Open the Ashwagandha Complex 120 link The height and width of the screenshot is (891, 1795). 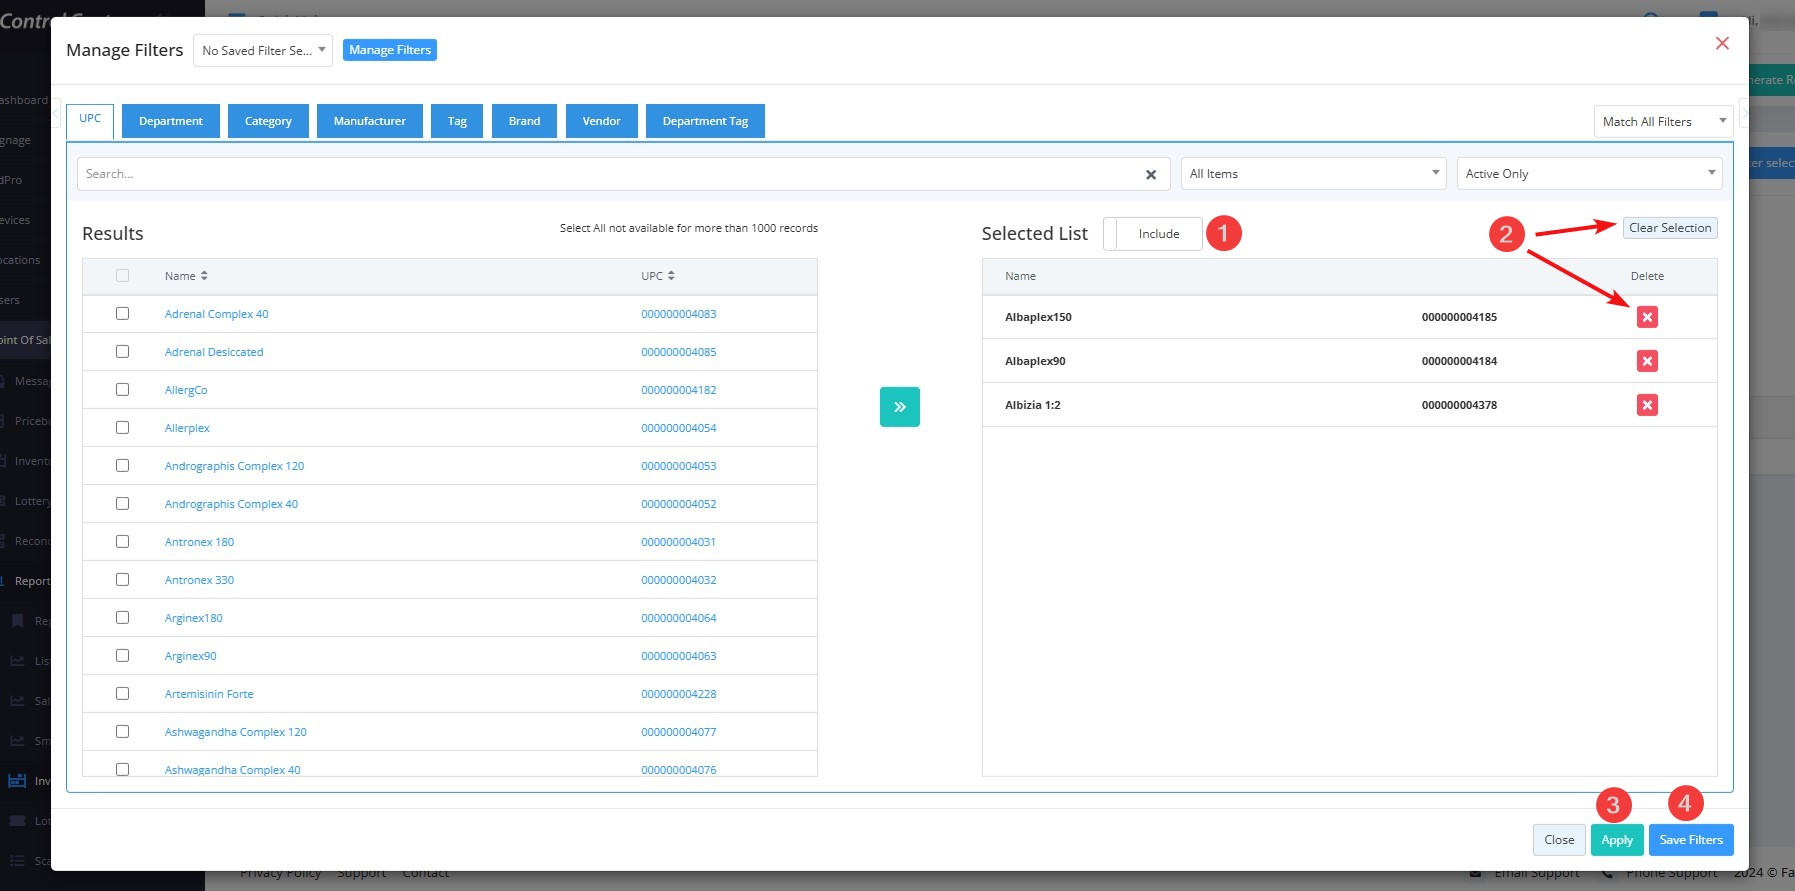[x=236, y=732]
